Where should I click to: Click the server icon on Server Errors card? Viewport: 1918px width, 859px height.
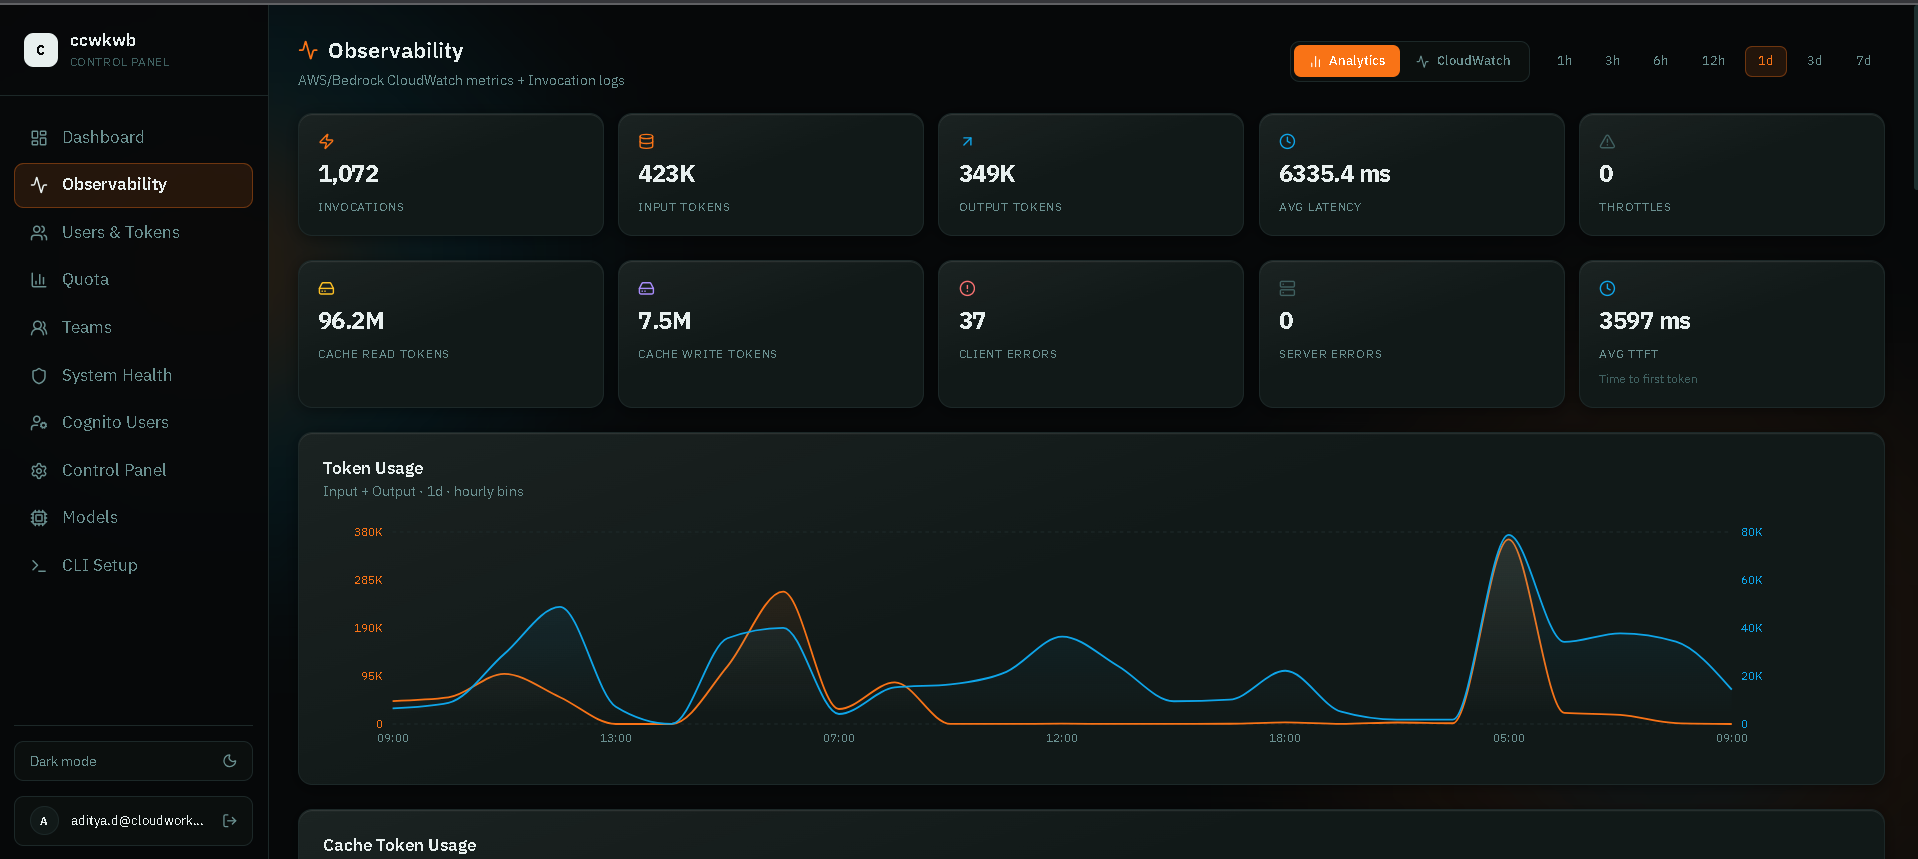(1287, 289)
